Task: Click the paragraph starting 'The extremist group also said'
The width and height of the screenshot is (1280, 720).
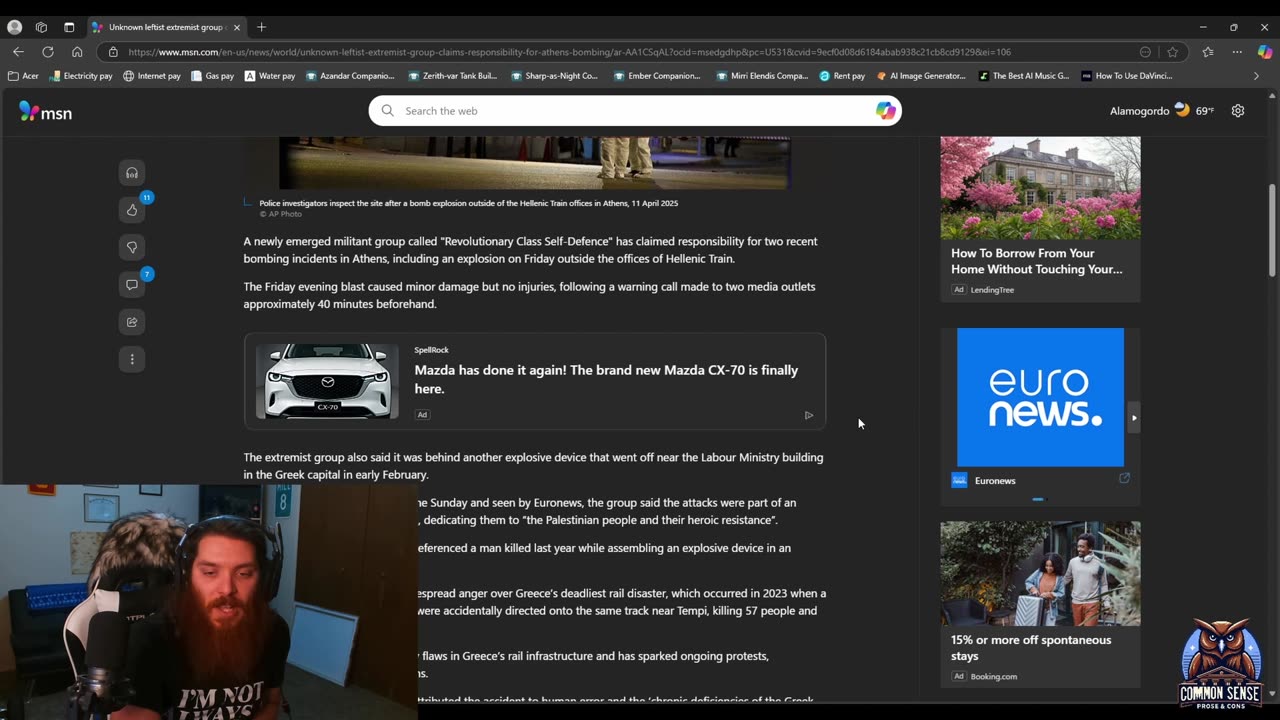Action: pyautogui.click(x=533, y=466)
